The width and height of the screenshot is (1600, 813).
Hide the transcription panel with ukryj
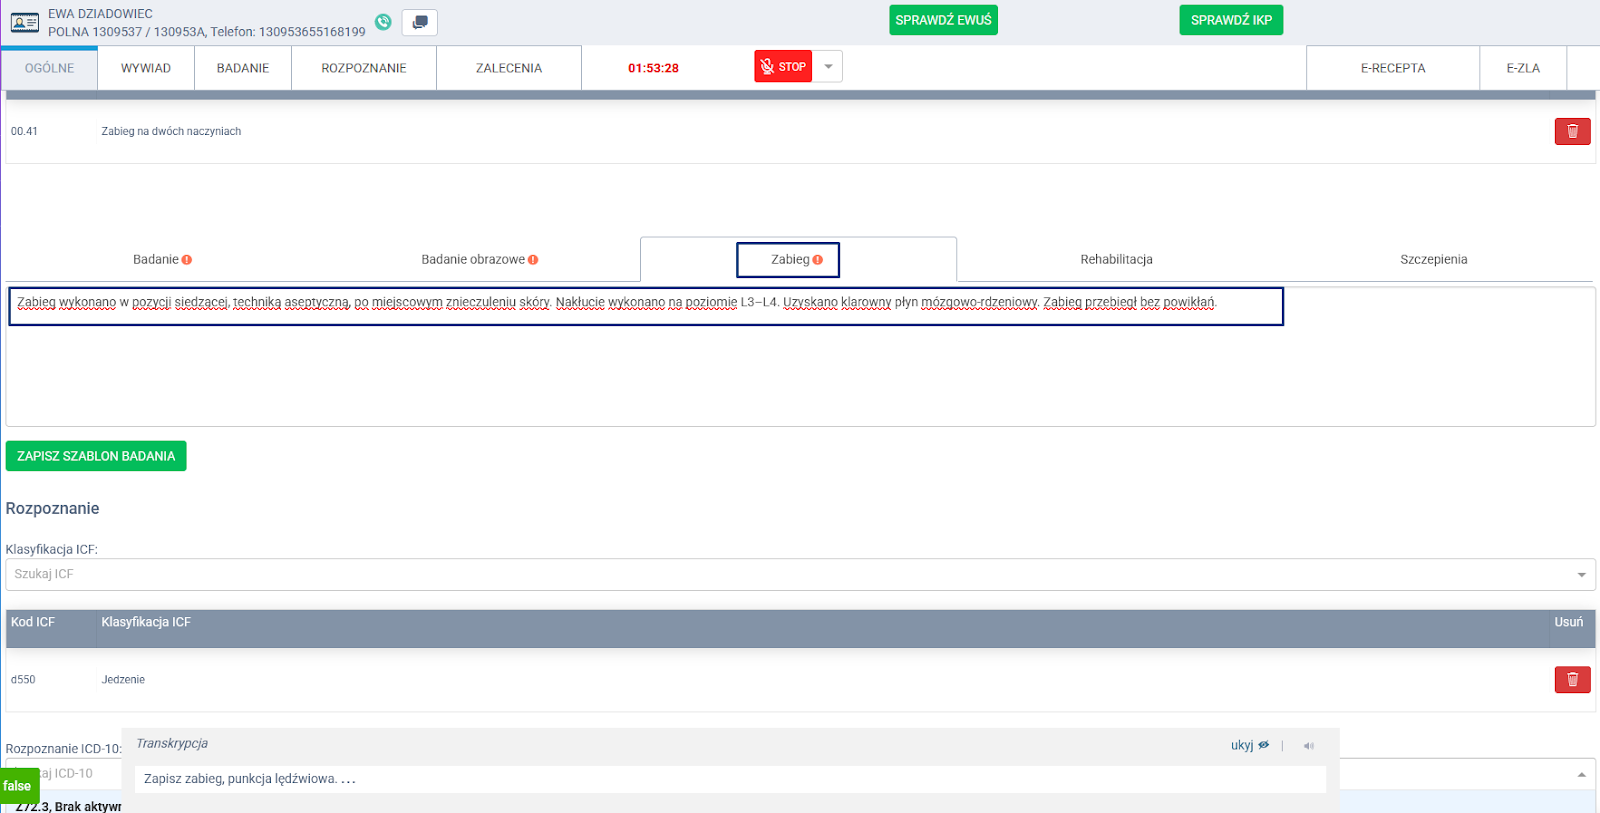tap(1249, 745)
